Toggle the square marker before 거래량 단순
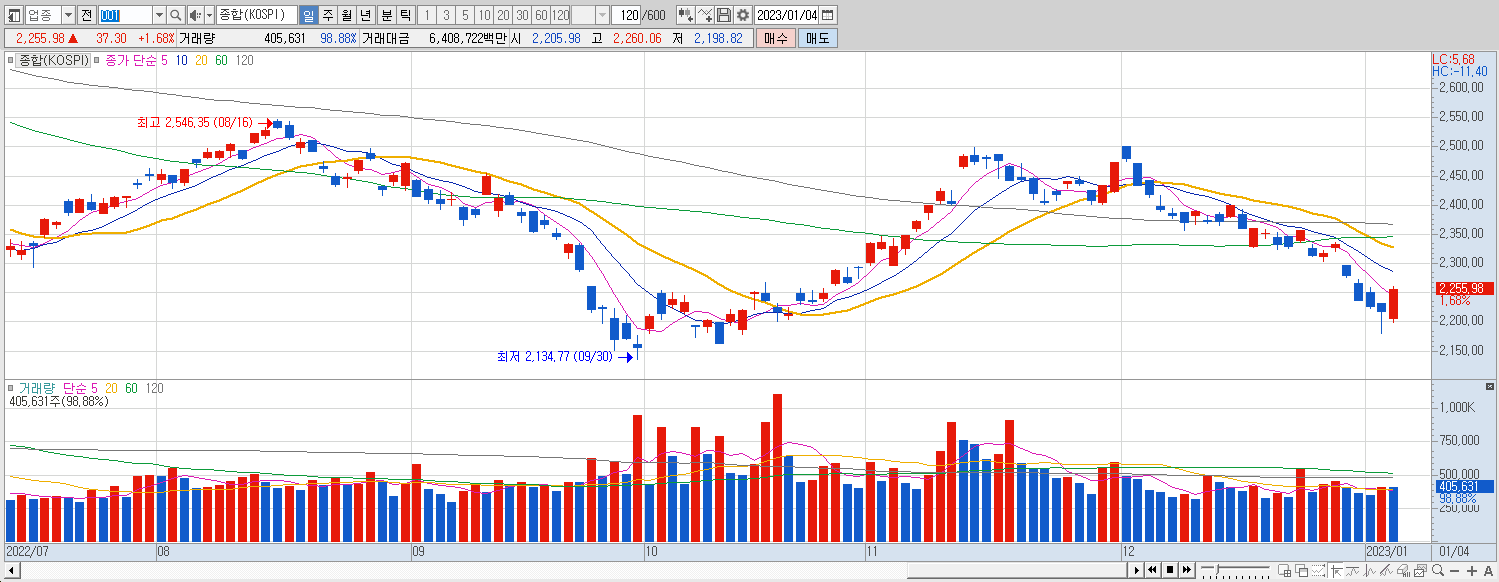 click(x=11, y=388)
